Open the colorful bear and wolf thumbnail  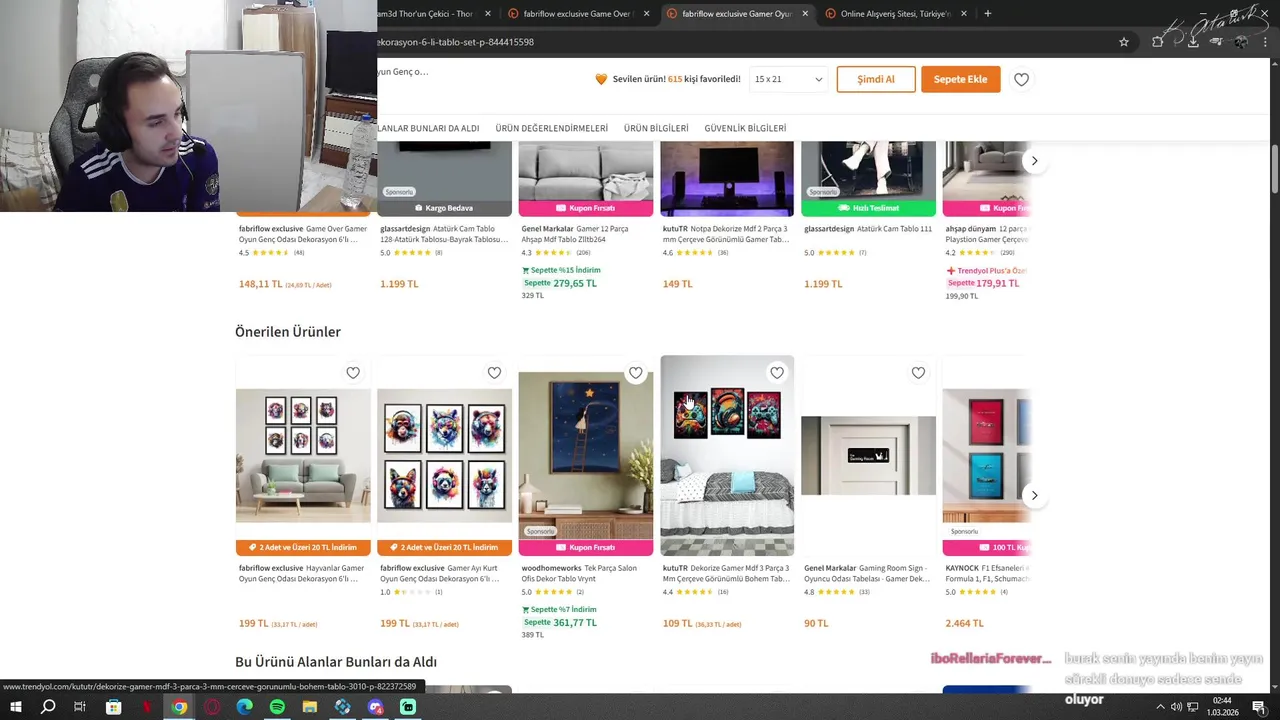coord(444,456)
